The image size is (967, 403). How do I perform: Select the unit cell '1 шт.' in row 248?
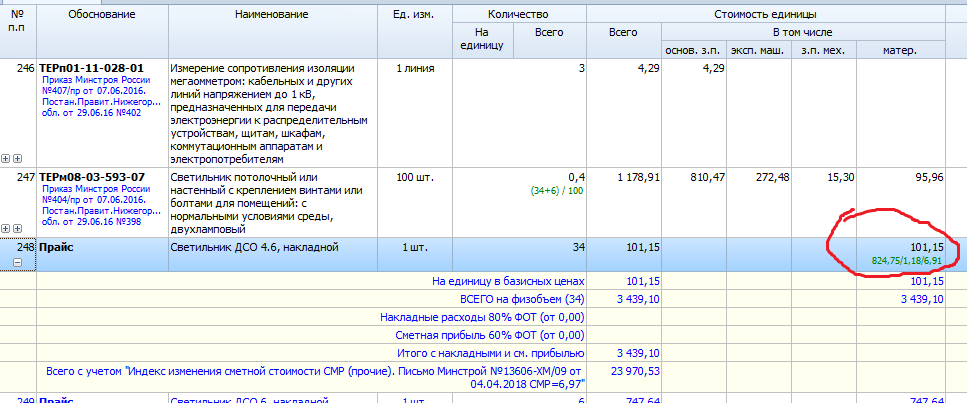(x=414, y=254)
